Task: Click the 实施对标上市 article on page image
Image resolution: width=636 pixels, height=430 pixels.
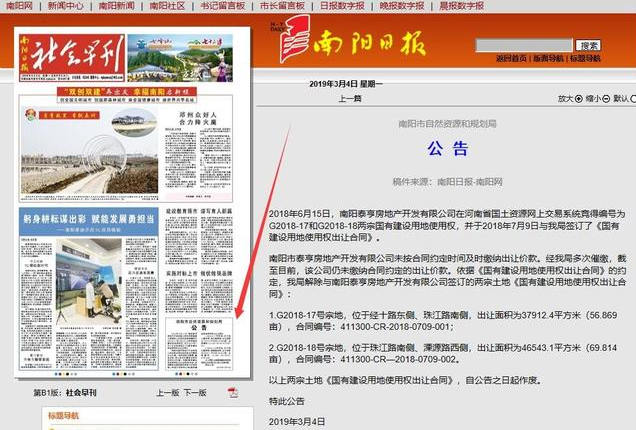Action: pos(199,291)
